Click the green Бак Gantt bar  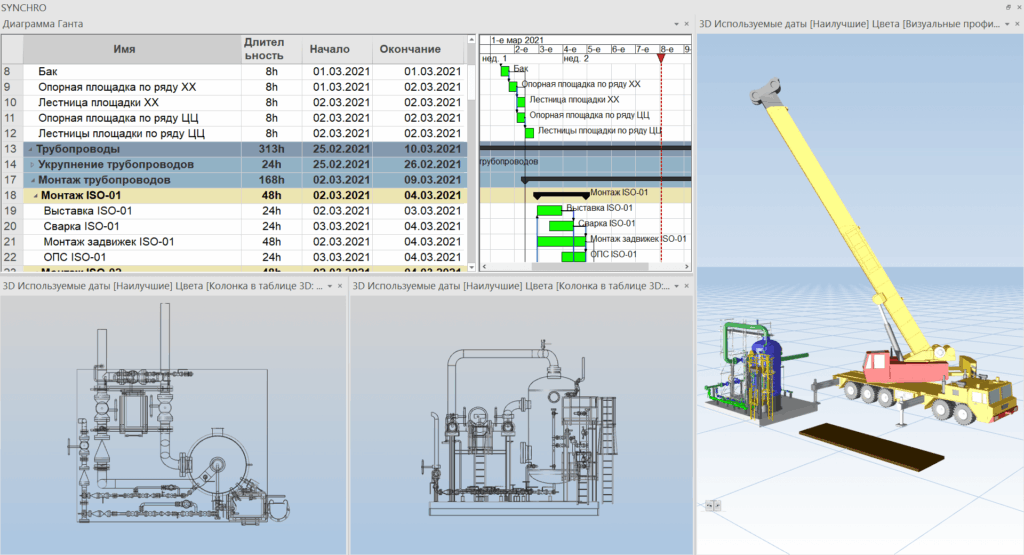click(x=505, y=71)
